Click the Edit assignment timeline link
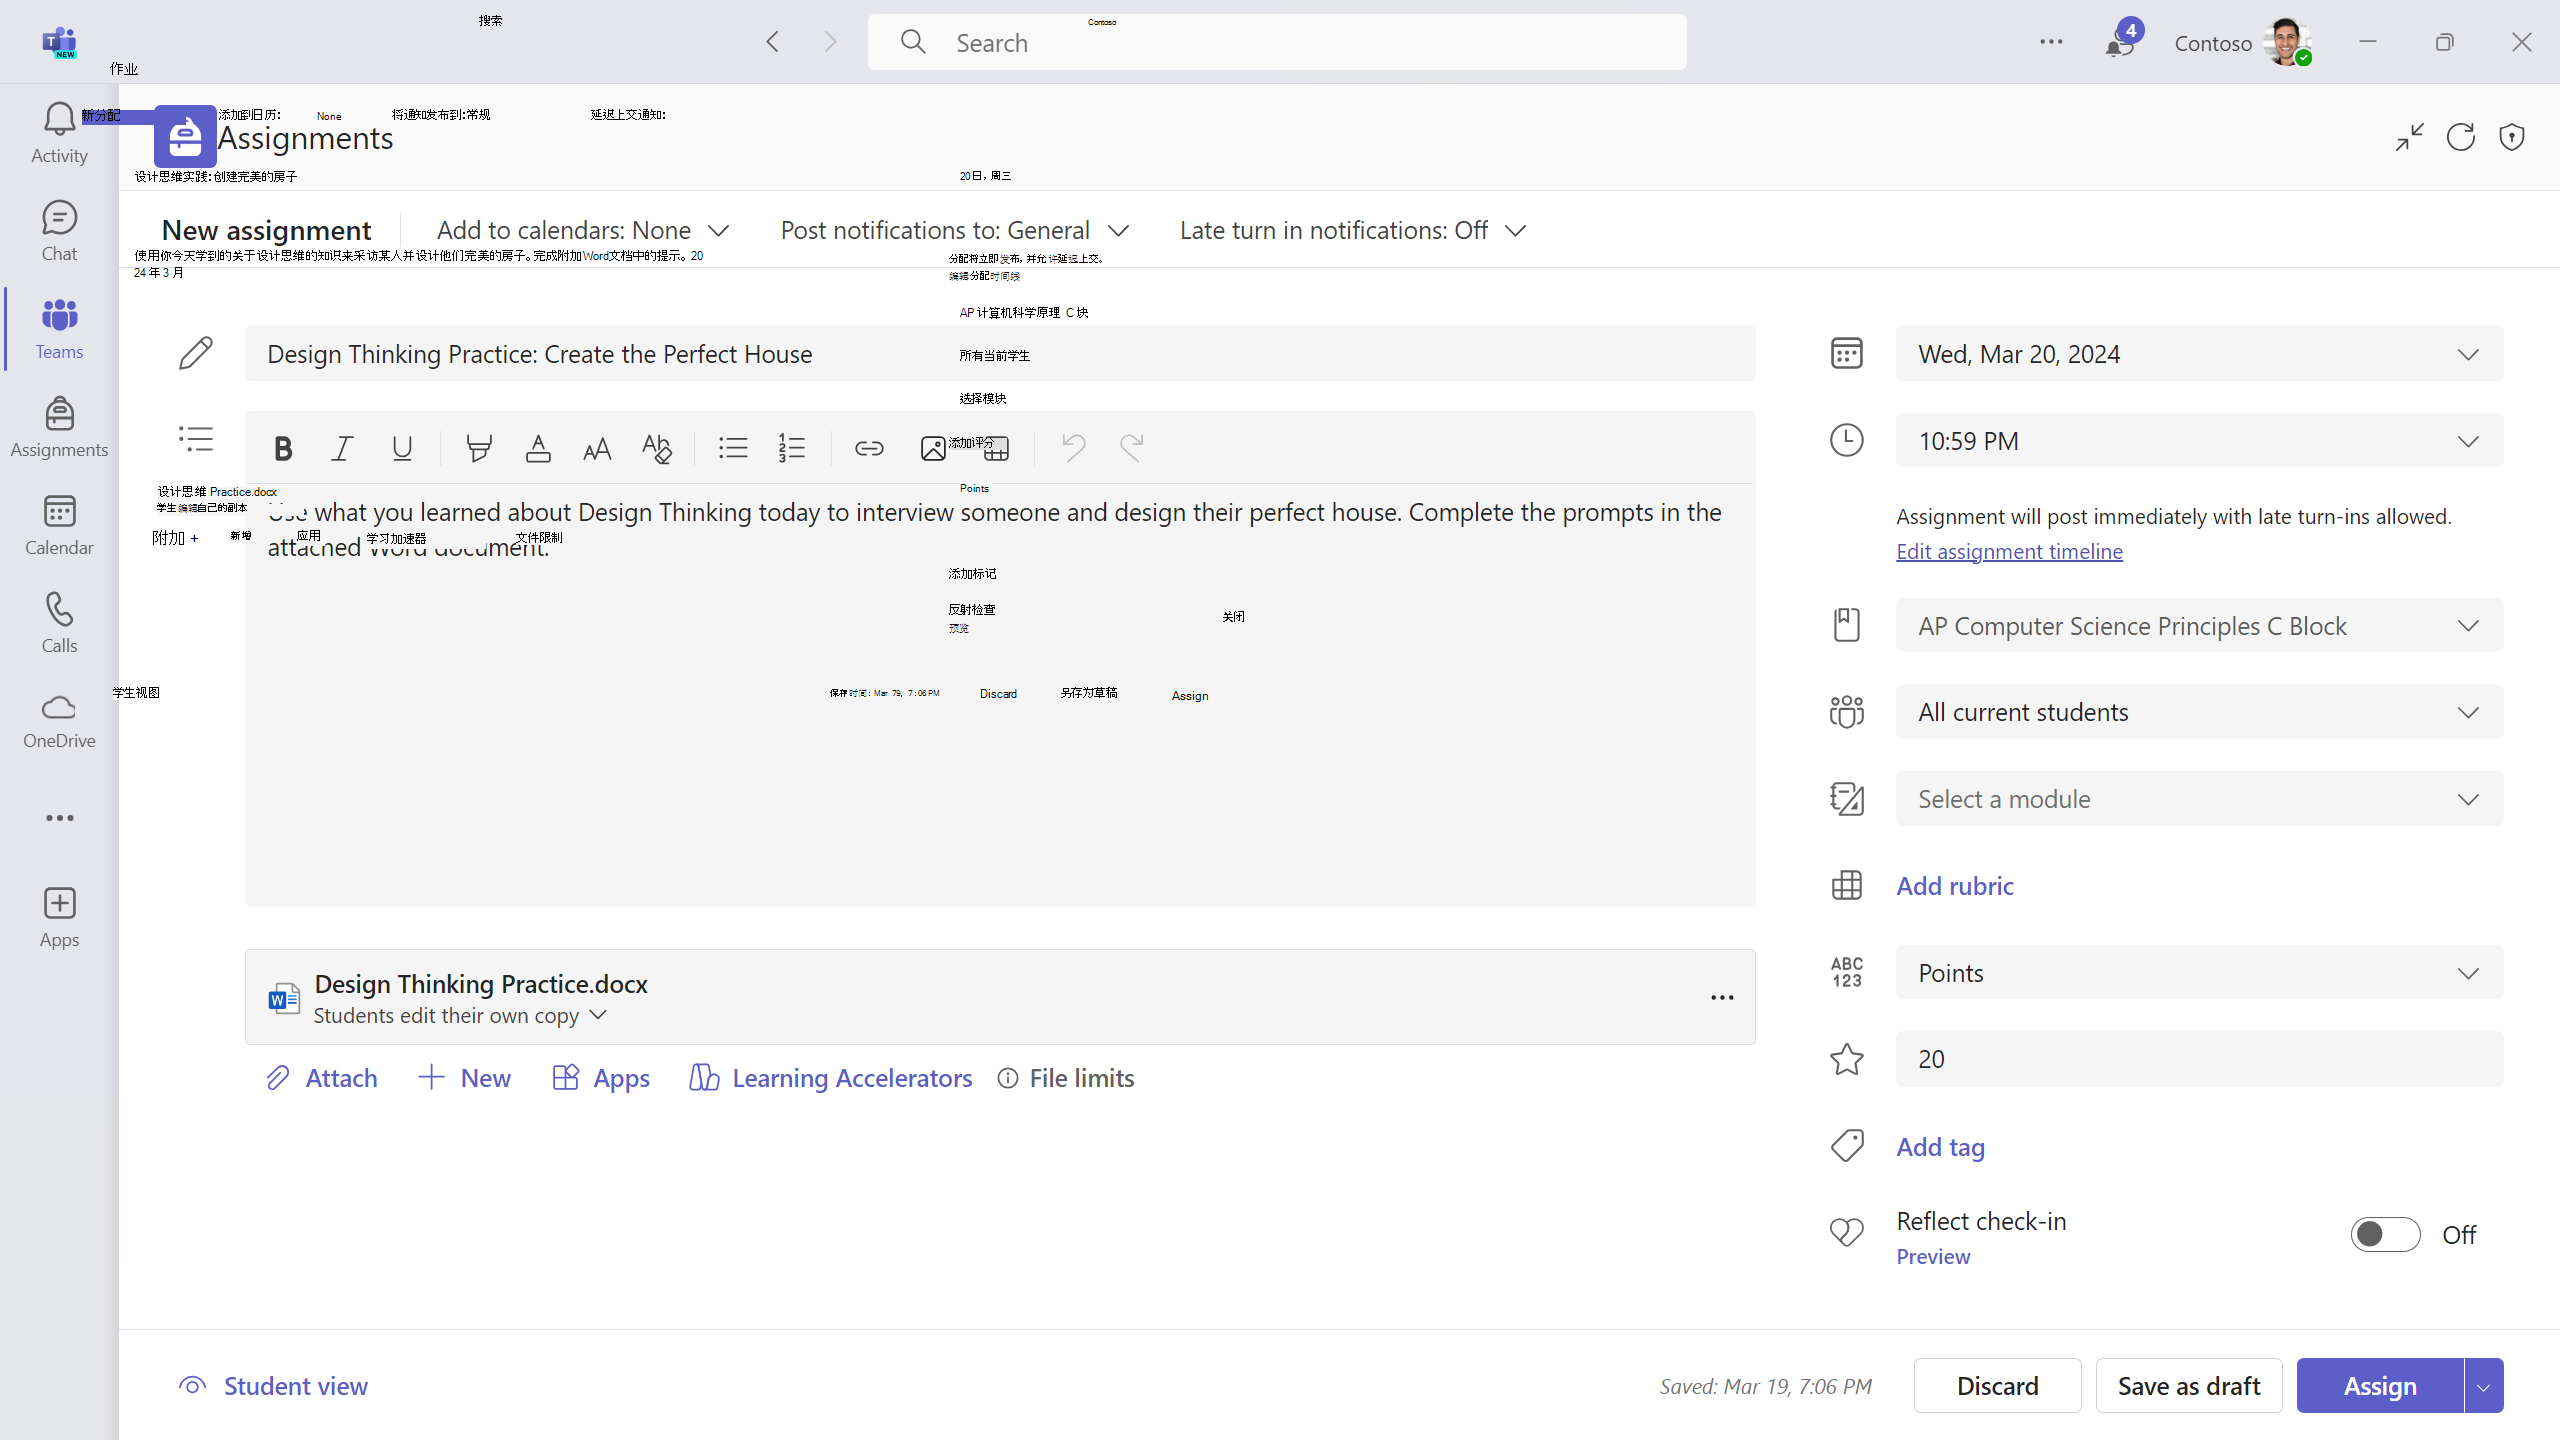Viewport: 2560px width, 1440px height. click(x=2009, y=551)
